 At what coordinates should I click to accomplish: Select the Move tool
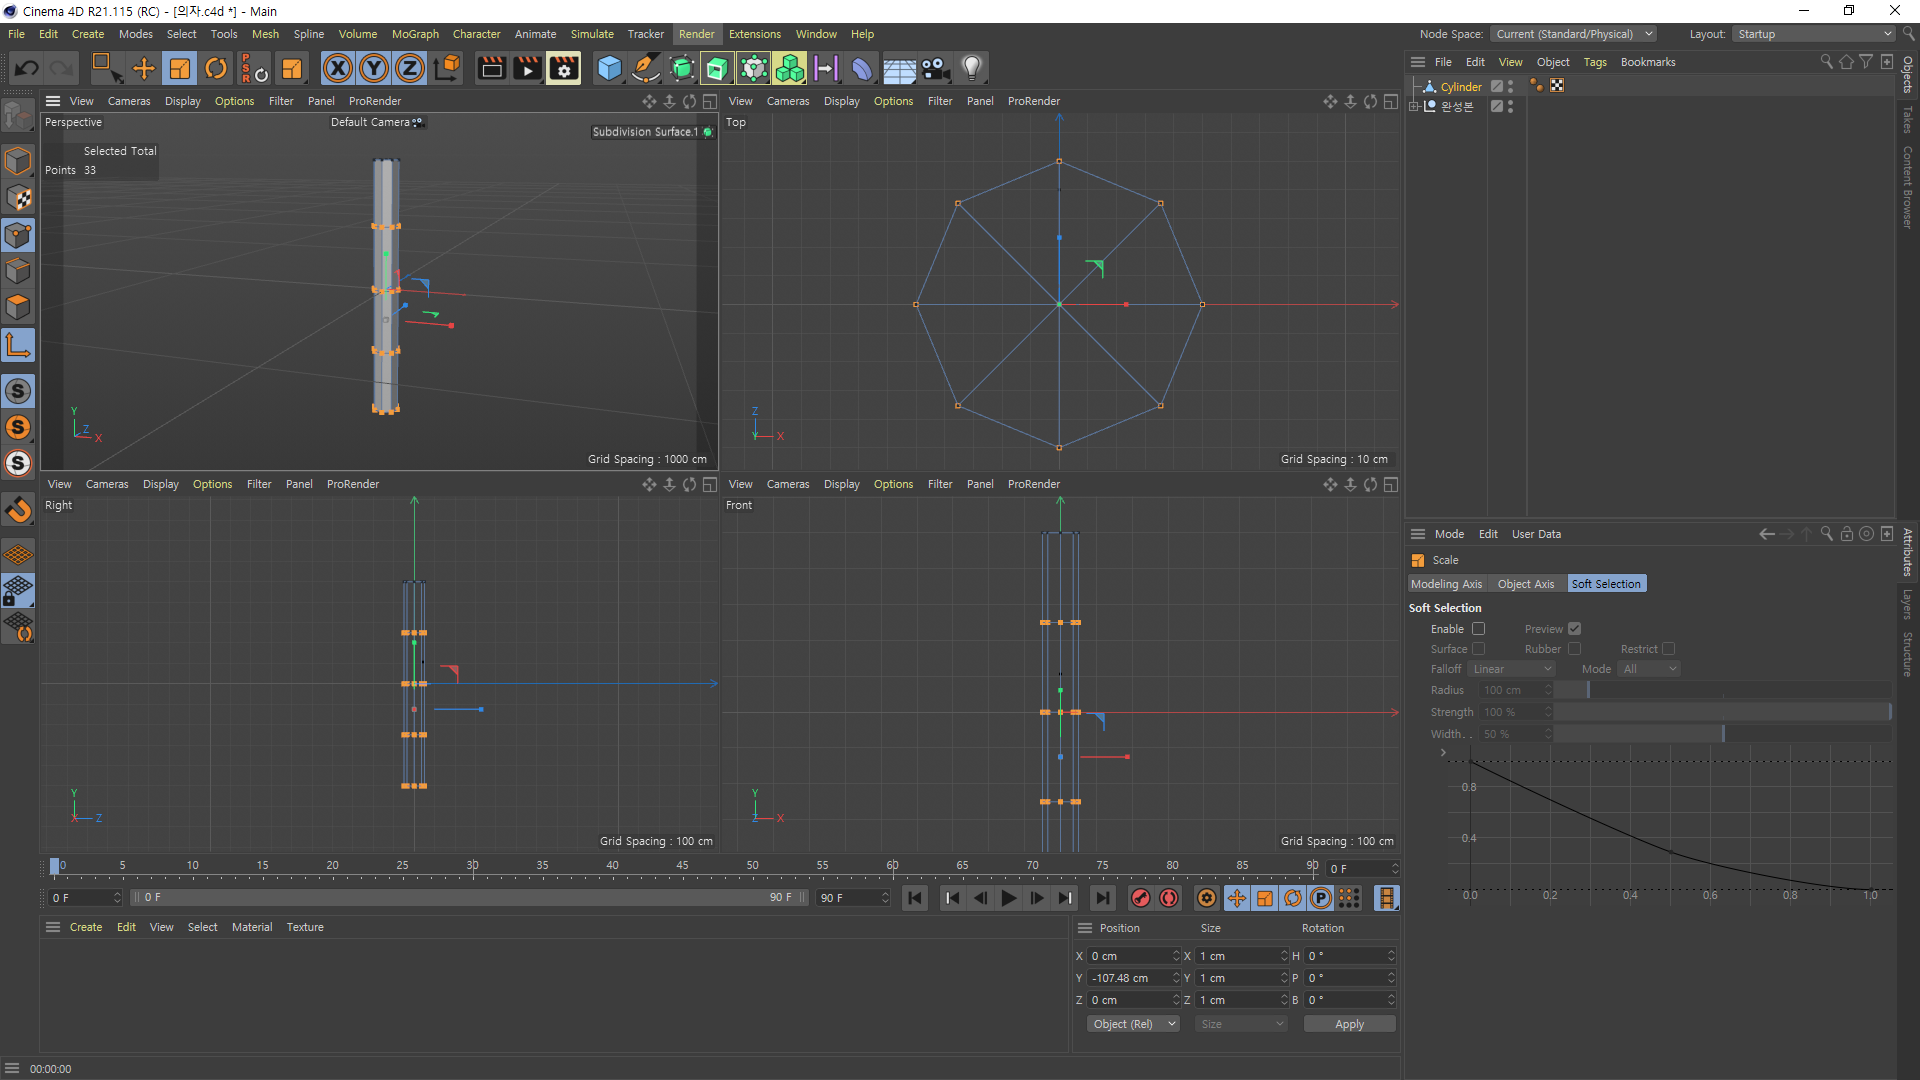click(144, 68)
